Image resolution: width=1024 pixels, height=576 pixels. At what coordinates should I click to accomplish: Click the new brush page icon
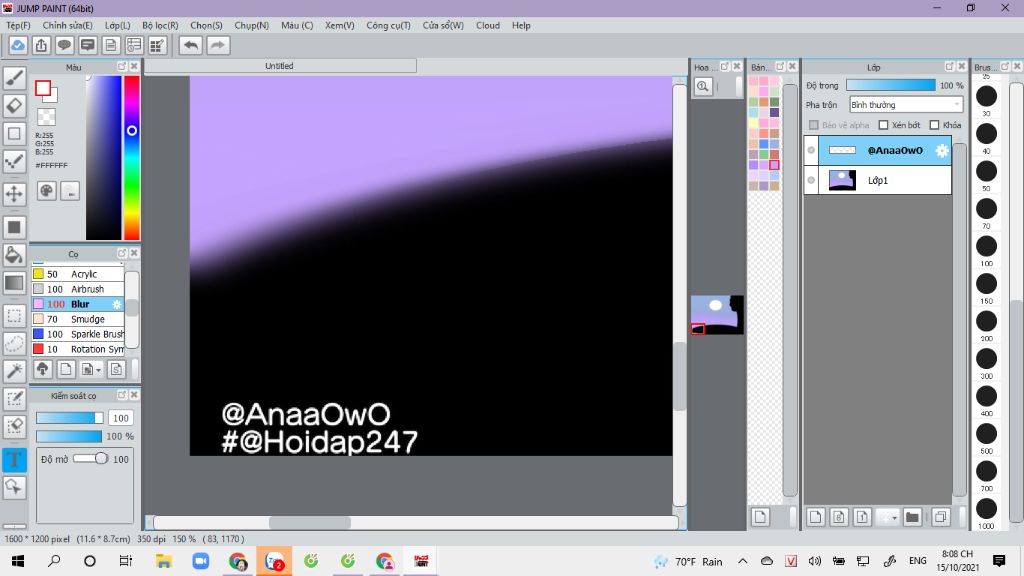click(66, 370)
